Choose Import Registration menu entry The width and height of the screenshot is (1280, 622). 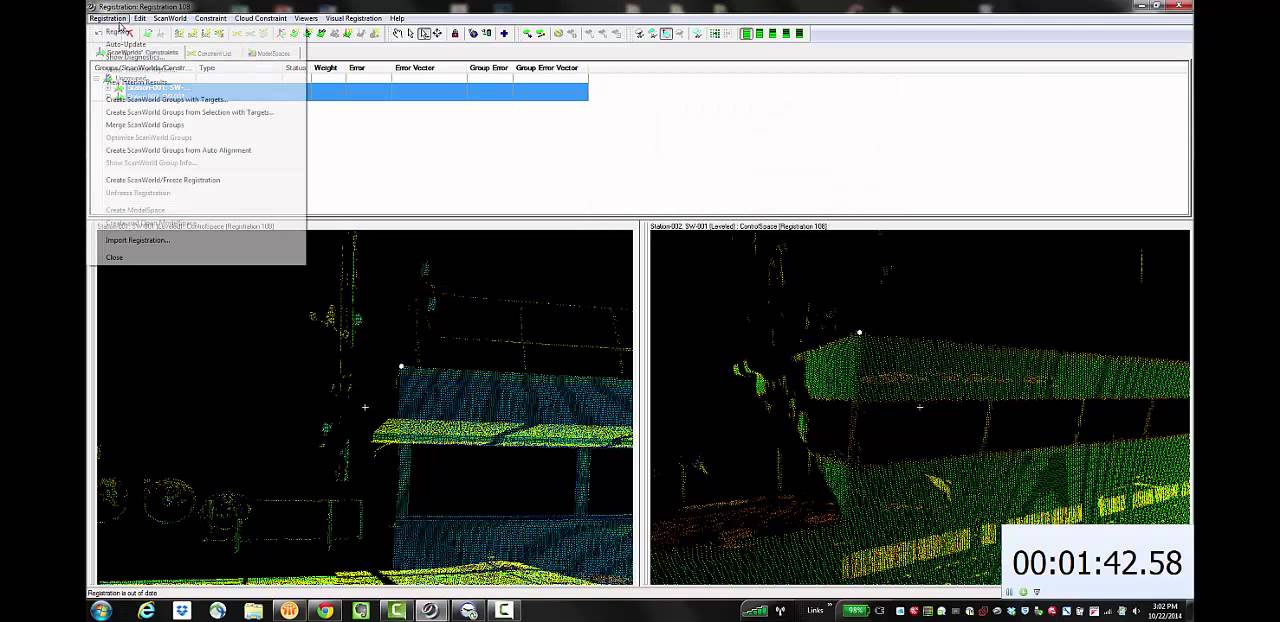point(138,240)
